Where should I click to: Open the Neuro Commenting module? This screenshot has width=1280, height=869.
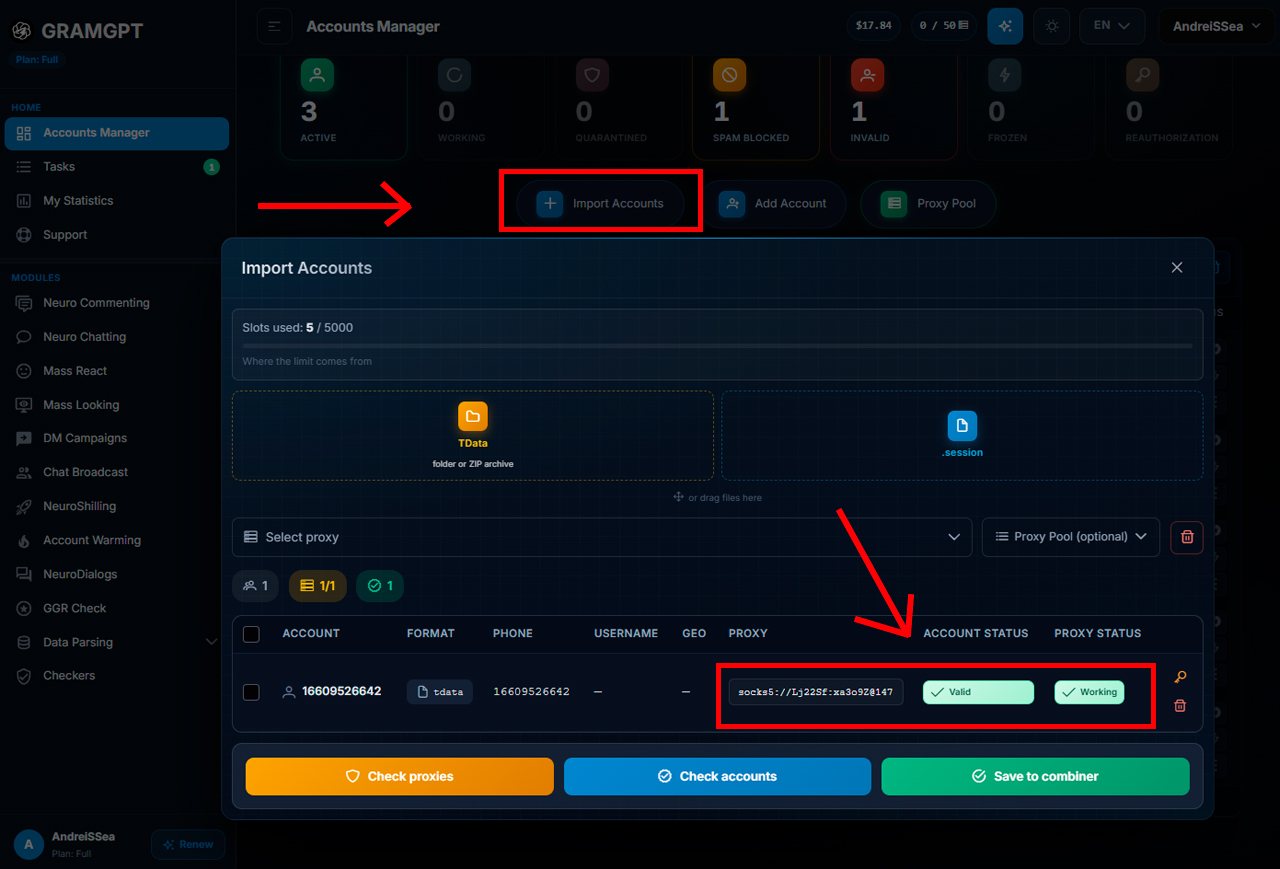tap(117, 303)
